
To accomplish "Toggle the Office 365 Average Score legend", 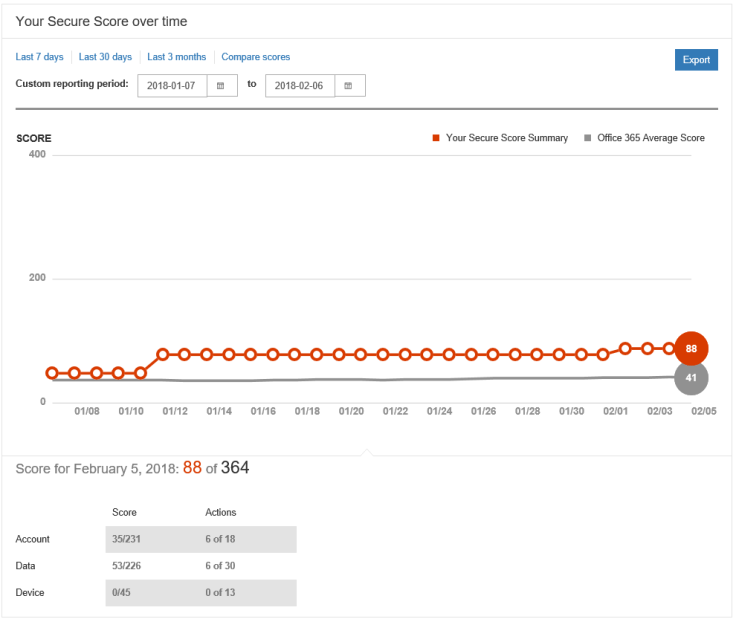I will [x=644, y=138].
